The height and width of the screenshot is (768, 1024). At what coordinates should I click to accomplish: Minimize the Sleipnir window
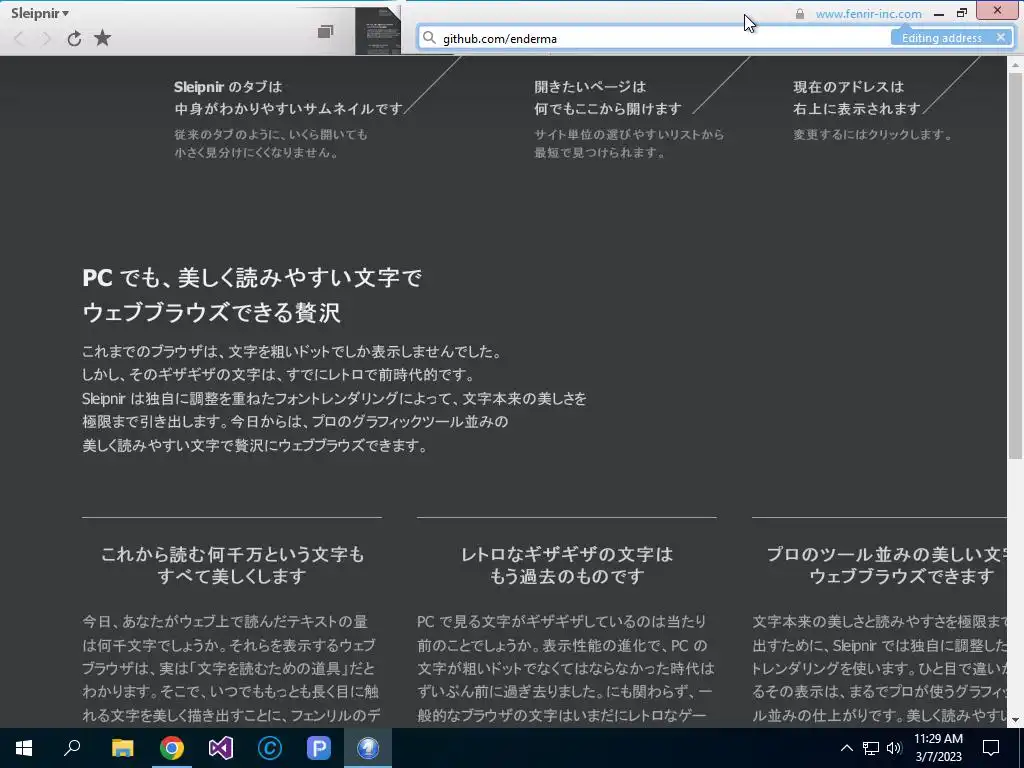(939, 13)
